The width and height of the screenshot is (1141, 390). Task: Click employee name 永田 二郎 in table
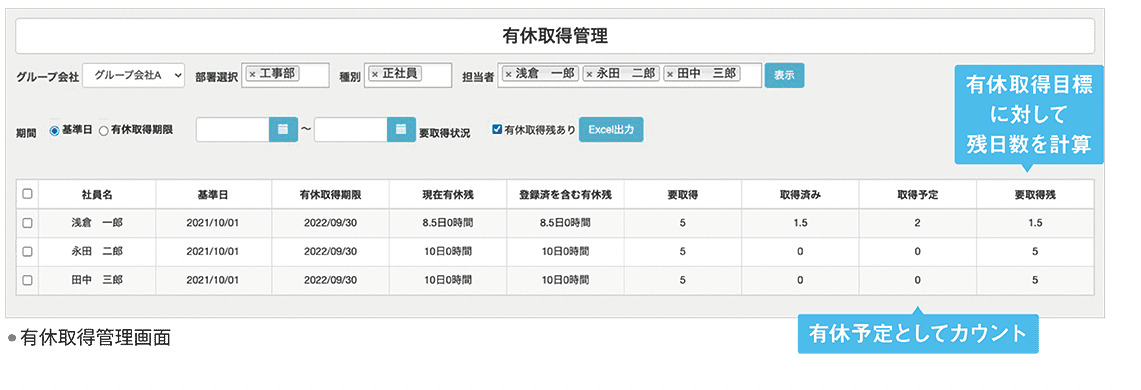tap(97, 252)
